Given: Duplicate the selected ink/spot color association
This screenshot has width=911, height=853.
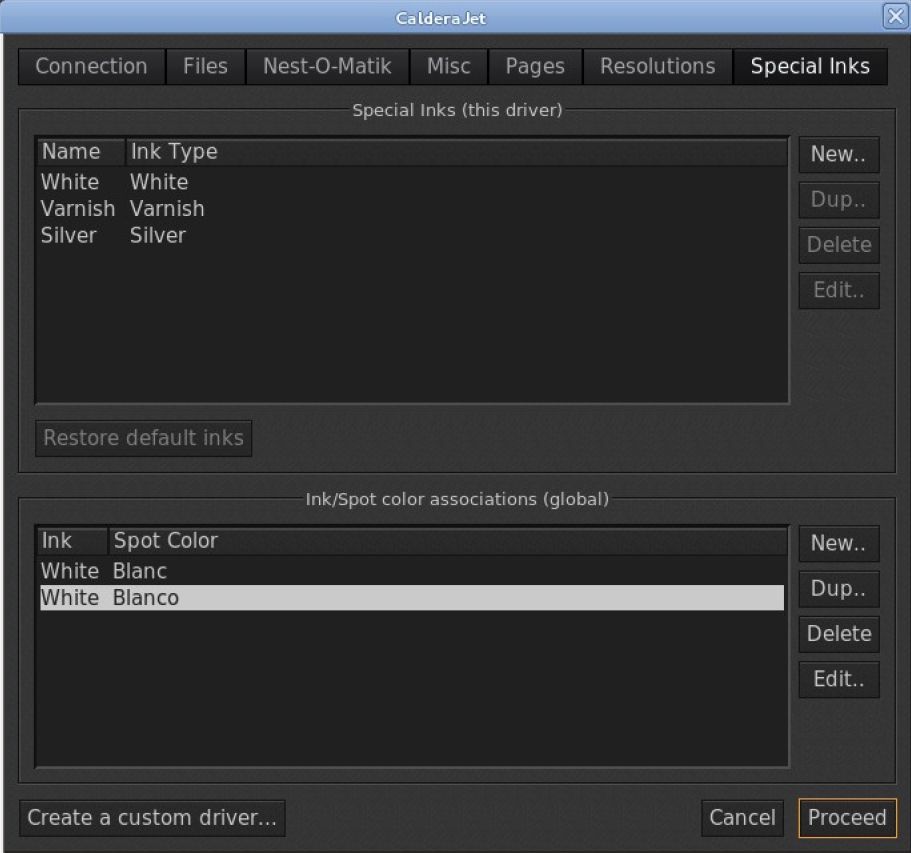Looking at the screenshot, I should 838,589.
